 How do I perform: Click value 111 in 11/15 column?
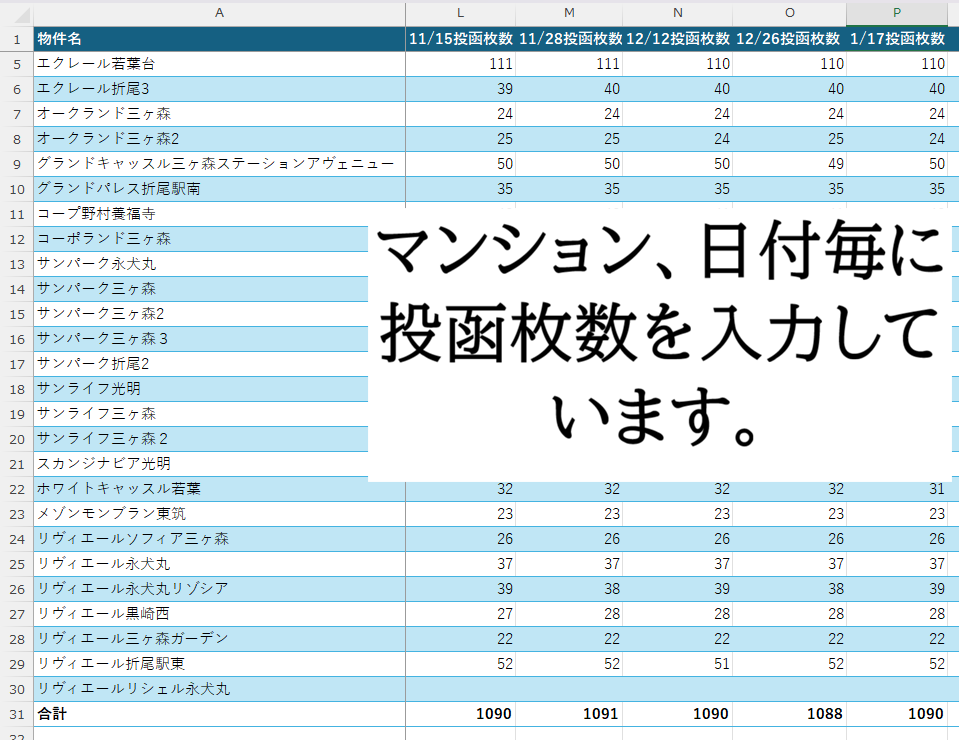click(461, 64)
